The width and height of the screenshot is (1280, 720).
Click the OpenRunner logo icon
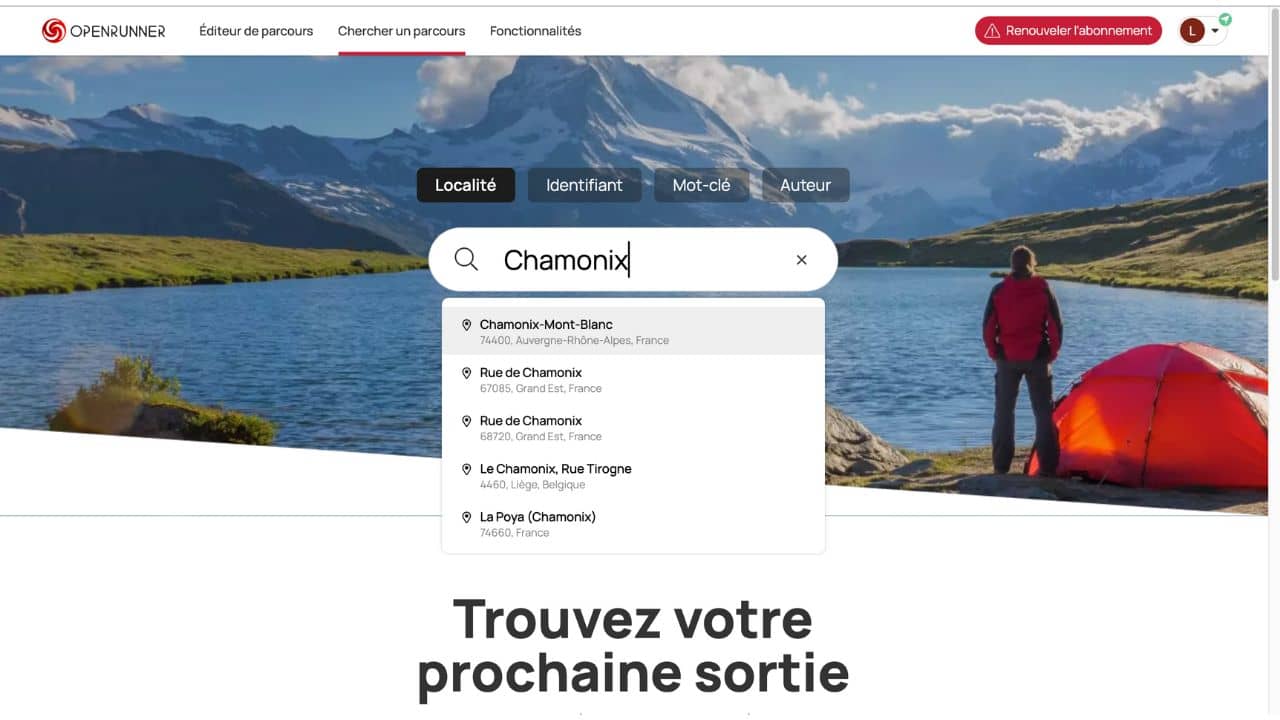pos(53,31)
